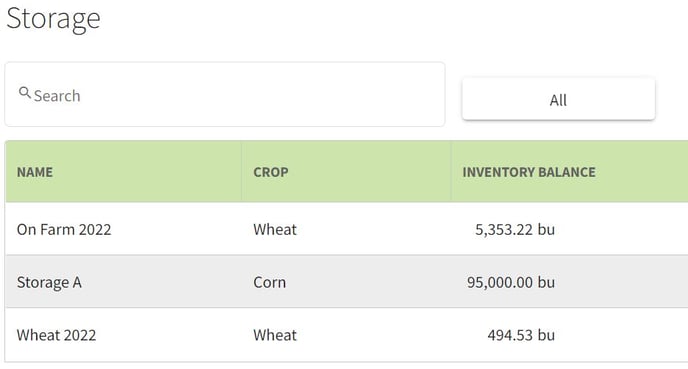Select Wheat crop cell for On Farm 2022
Screen dimensions: 688x369
[275, 229]
